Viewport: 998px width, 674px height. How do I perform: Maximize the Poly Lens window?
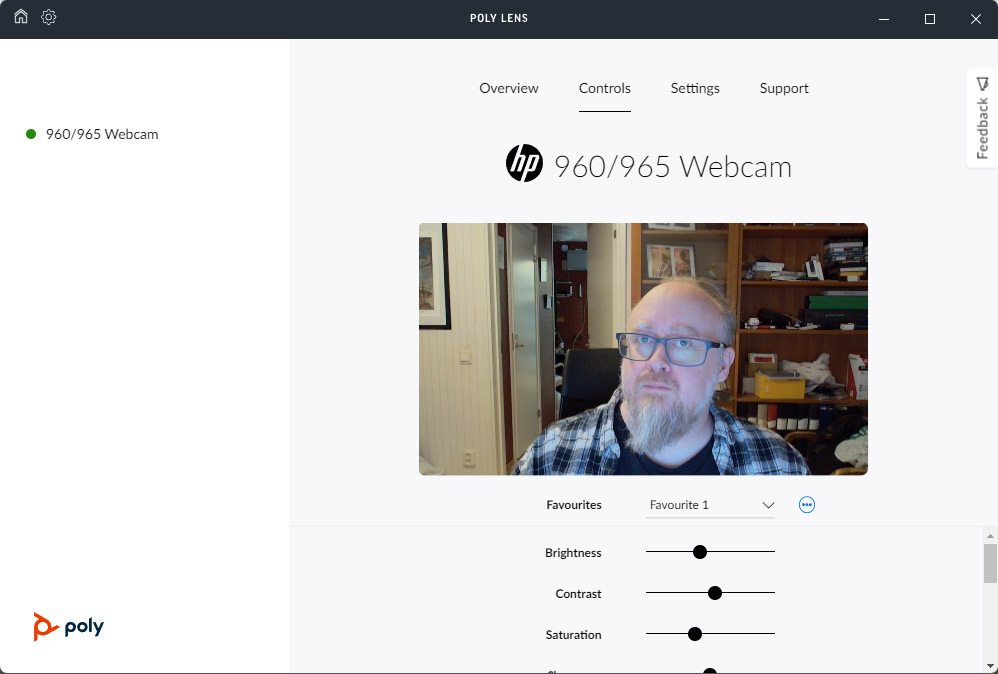[x=930, y=19]
